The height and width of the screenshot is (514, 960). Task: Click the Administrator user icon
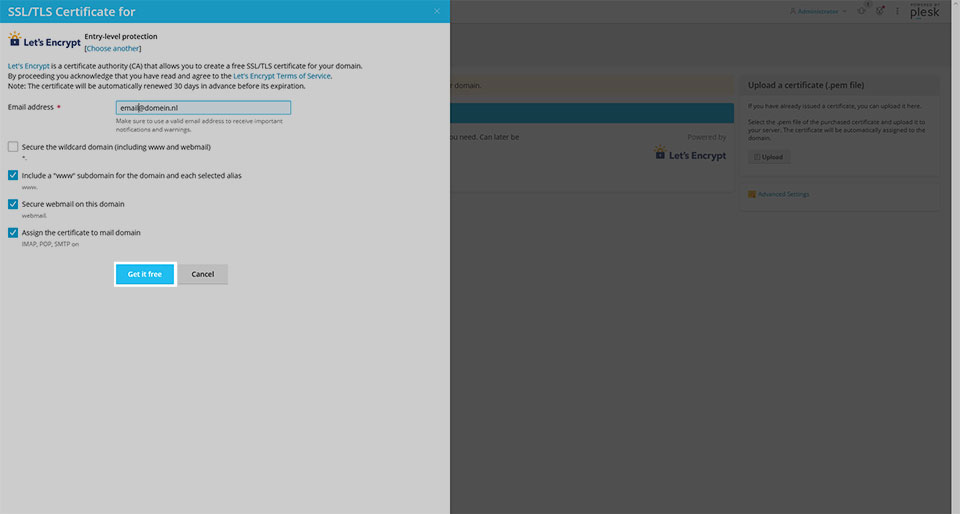(x=793, y=11)
